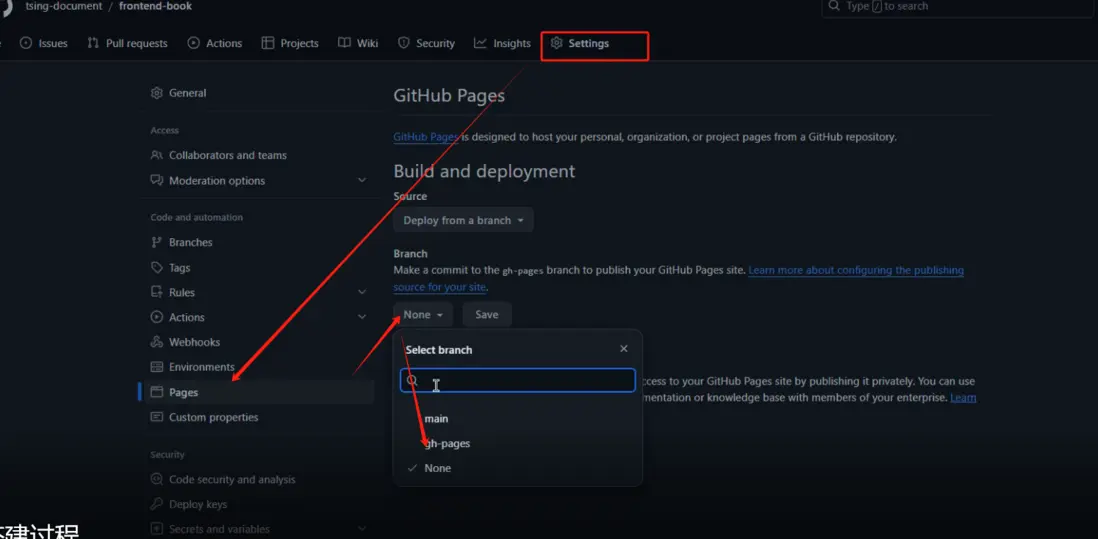Focus the branch filter input field
Image resolution: width=1098 pixels, height=539 pixels.
pos(517,380)
